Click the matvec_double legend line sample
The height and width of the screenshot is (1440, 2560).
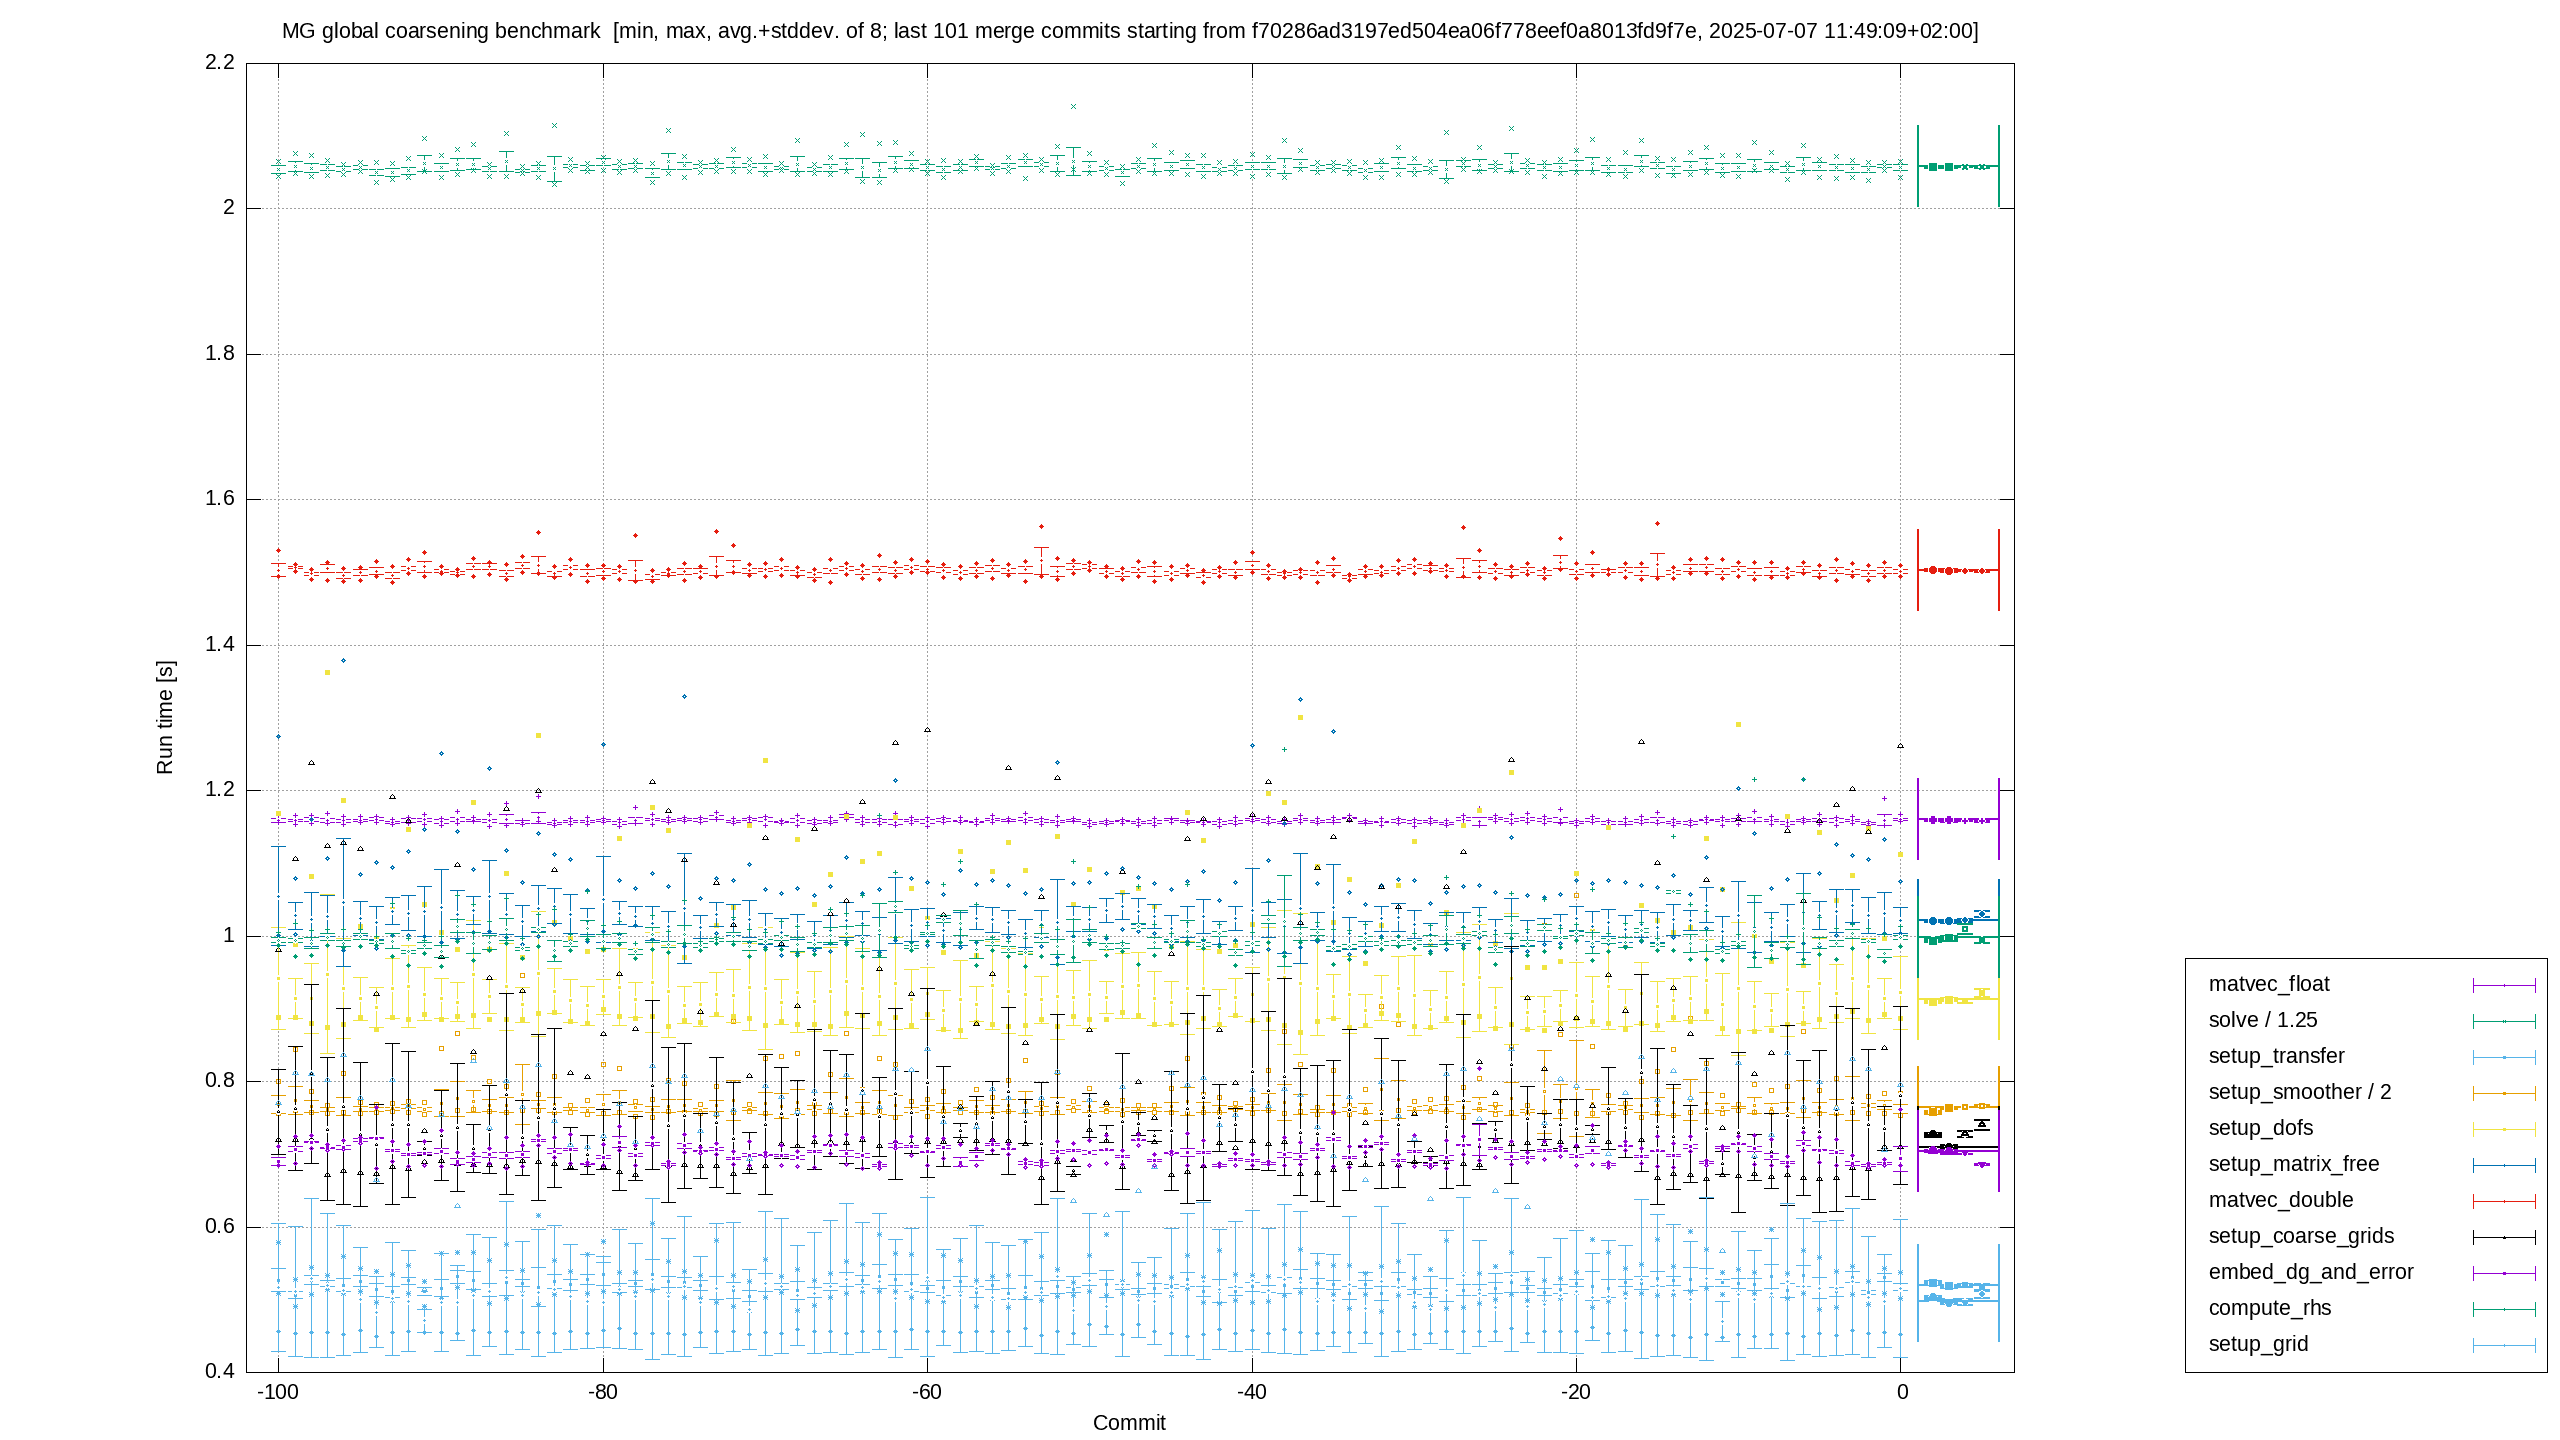(x=2504, y=1201)
